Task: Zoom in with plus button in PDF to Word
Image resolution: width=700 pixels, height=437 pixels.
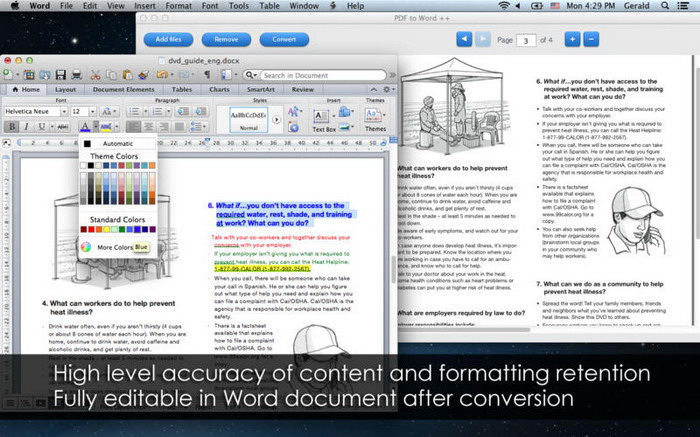Action: [572, 39]
